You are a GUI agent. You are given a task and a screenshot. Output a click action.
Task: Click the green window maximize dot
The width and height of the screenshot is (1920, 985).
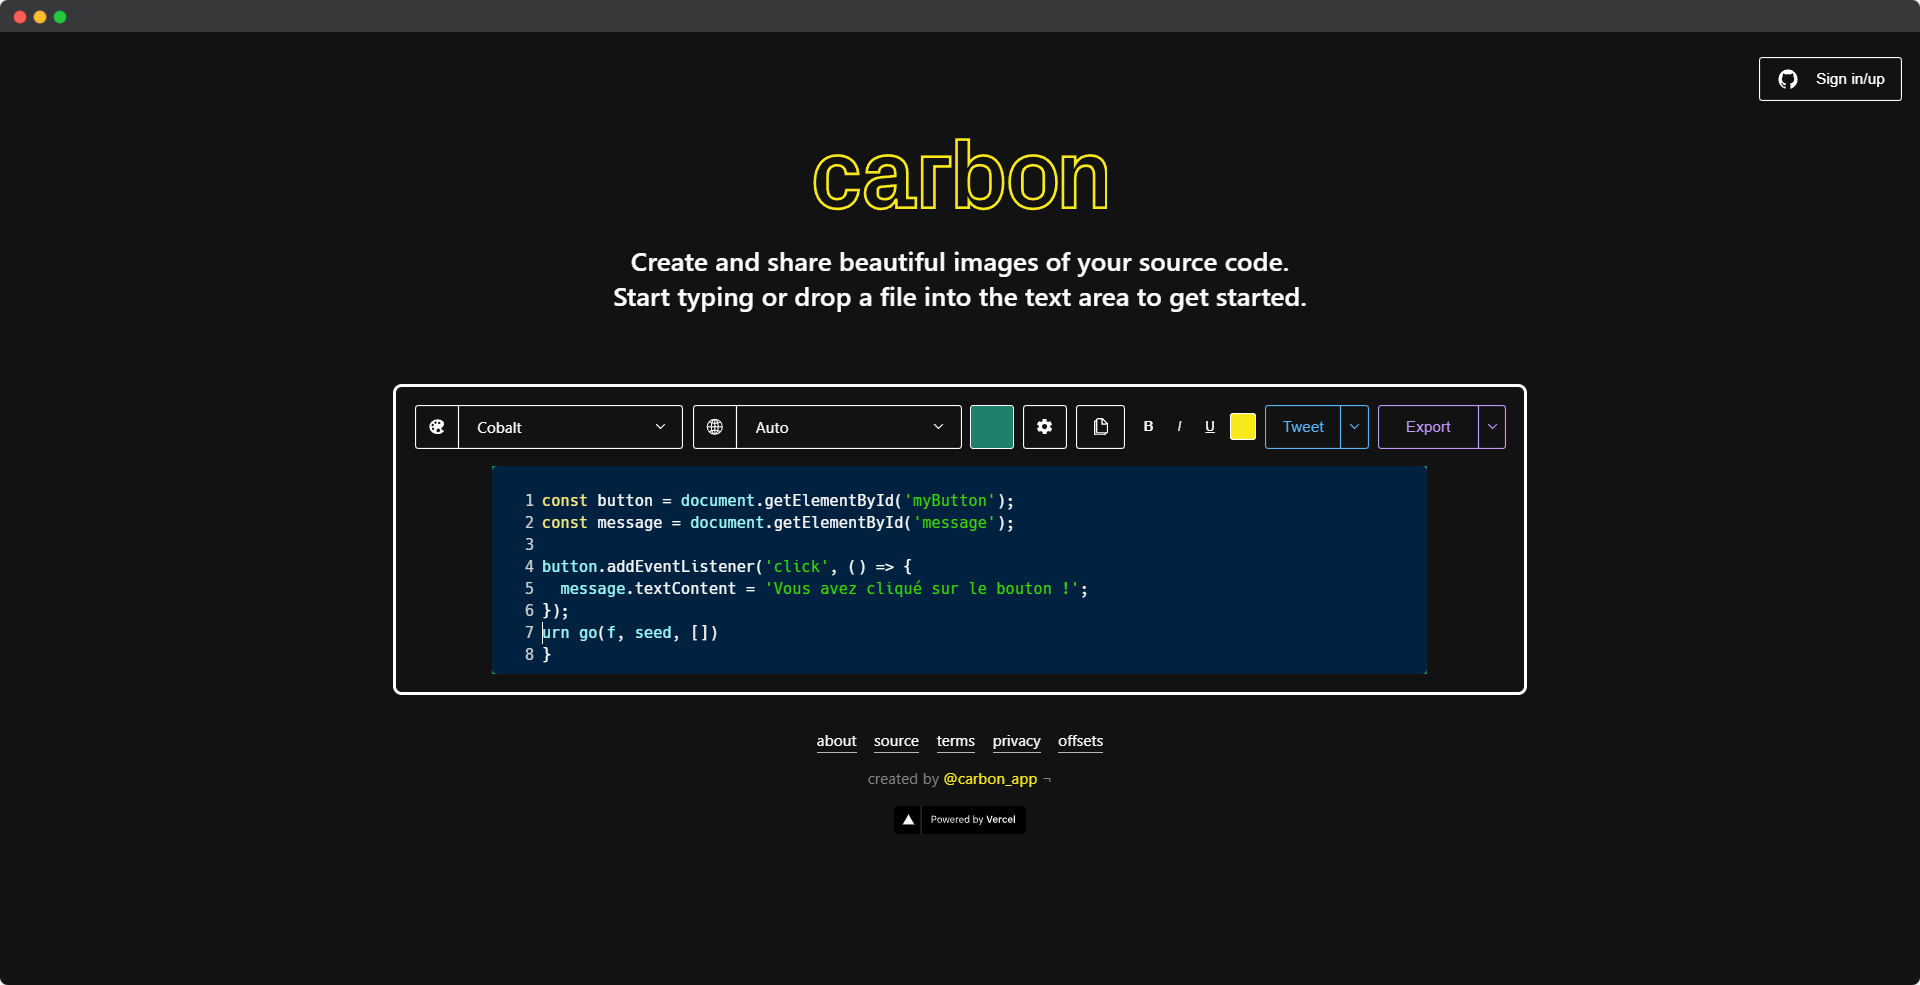60,17
